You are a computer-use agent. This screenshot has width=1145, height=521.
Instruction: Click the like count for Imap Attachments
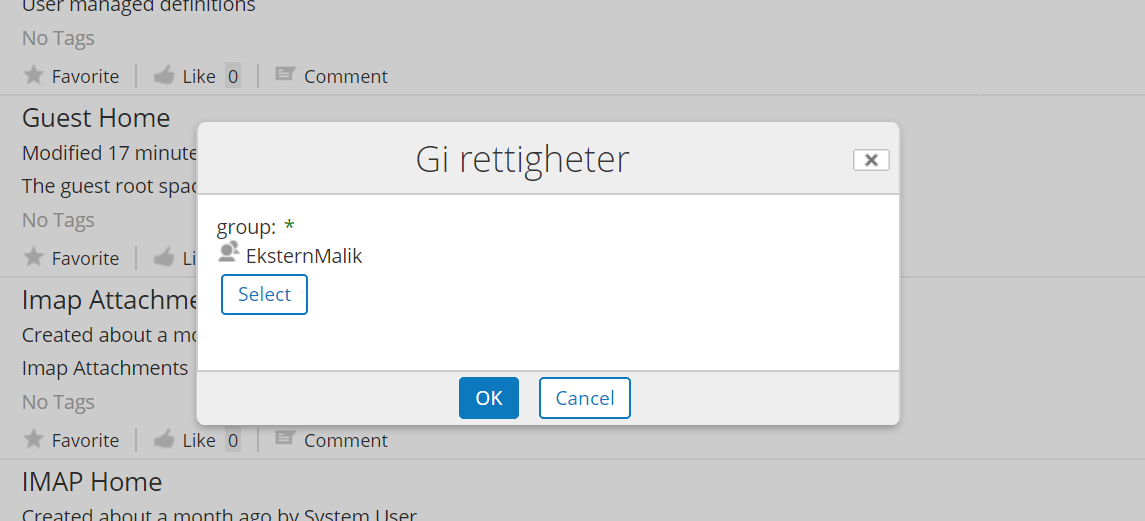[233, 440]
